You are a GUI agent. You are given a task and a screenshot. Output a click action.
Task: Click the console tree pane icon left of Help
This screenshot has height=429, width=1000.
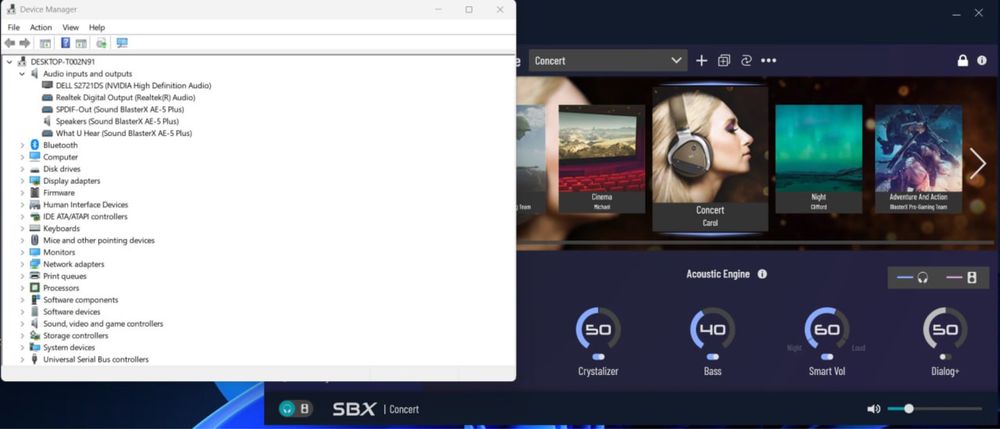(45, 43)
